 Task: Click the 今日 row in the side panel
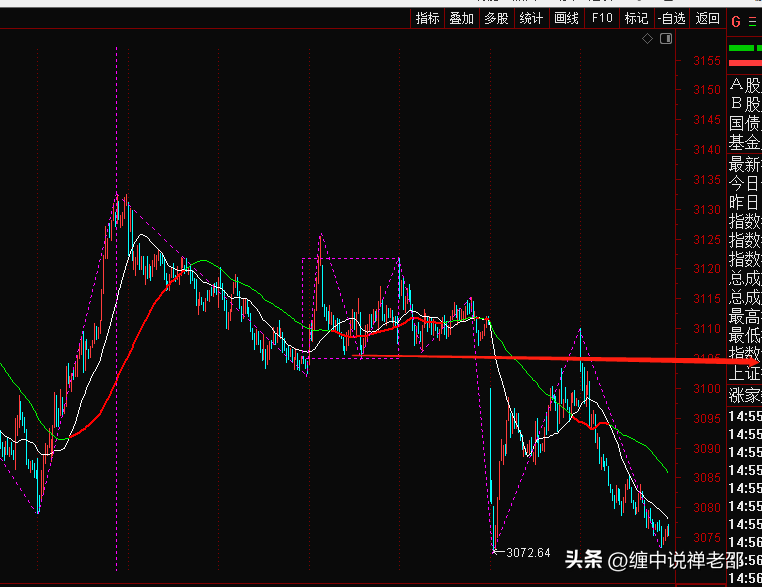[745, 183]
